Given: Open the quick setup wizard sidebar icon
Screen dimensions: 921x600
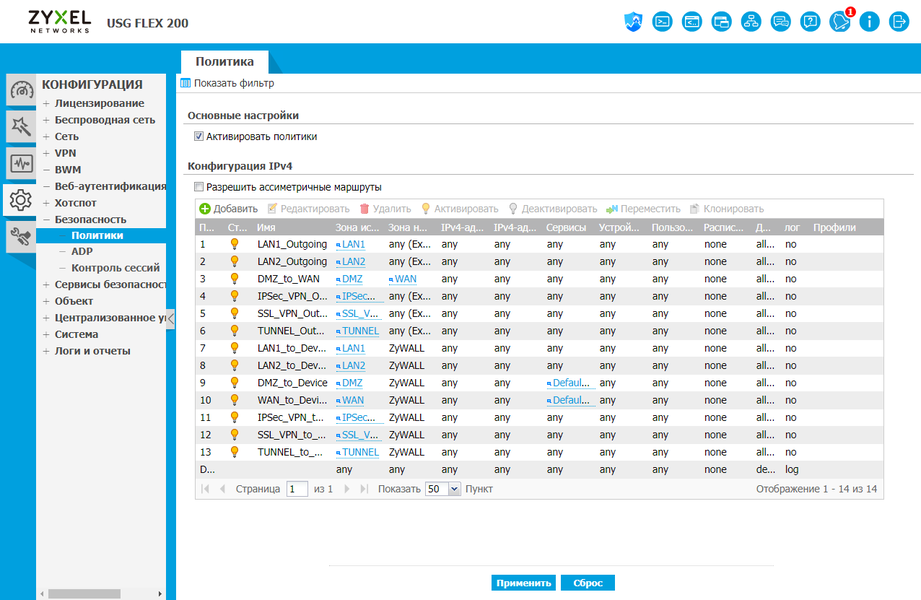Looking at the screenshot, I should tap(21, 126).
